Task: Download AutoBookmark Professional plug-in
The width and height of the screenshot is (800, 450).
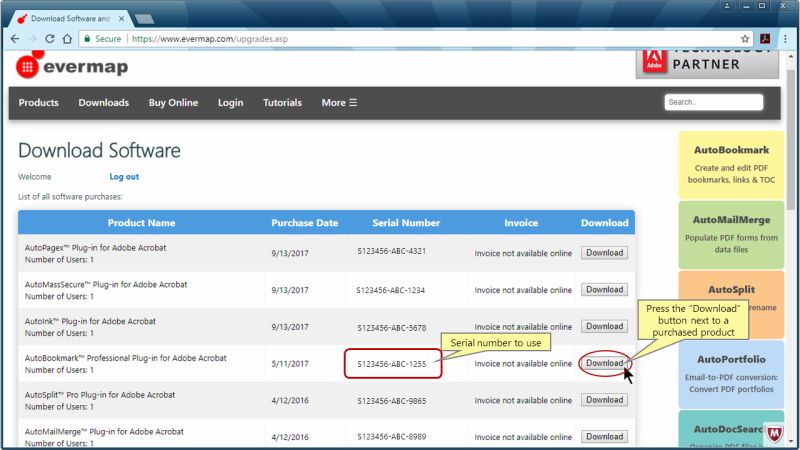Action: click(x=605, y=363)
